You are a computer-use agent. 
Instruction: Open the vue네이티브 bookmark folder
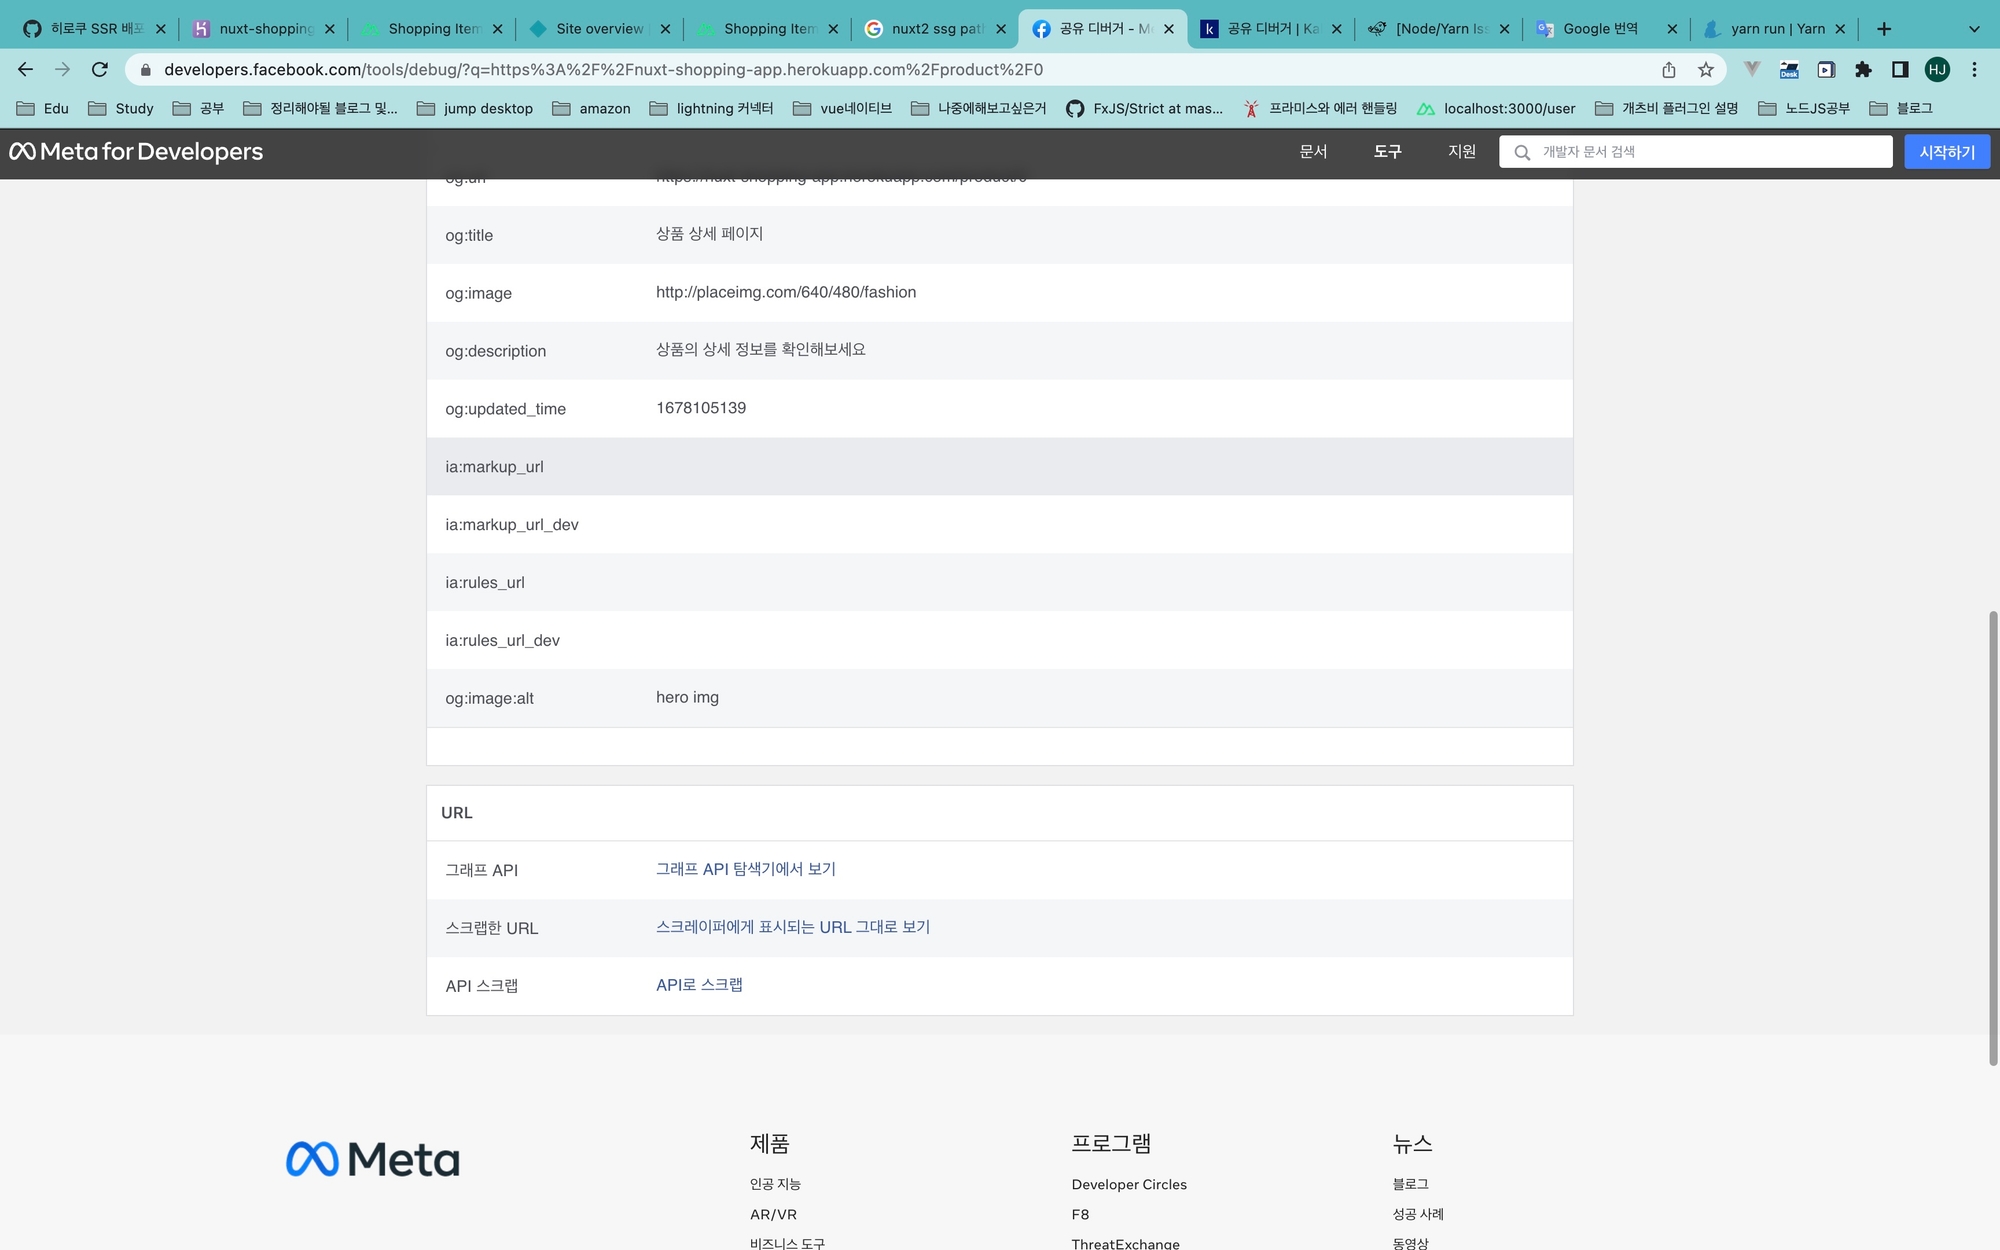[842, 108]
